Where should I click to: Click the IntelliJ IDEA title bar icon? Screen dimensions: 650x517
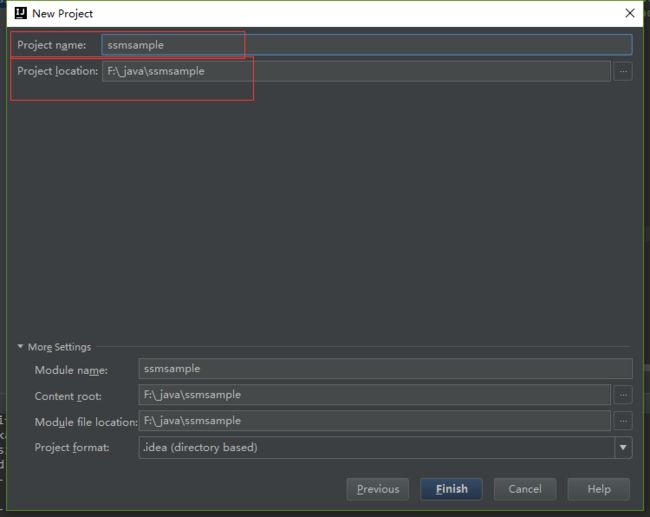20,13
